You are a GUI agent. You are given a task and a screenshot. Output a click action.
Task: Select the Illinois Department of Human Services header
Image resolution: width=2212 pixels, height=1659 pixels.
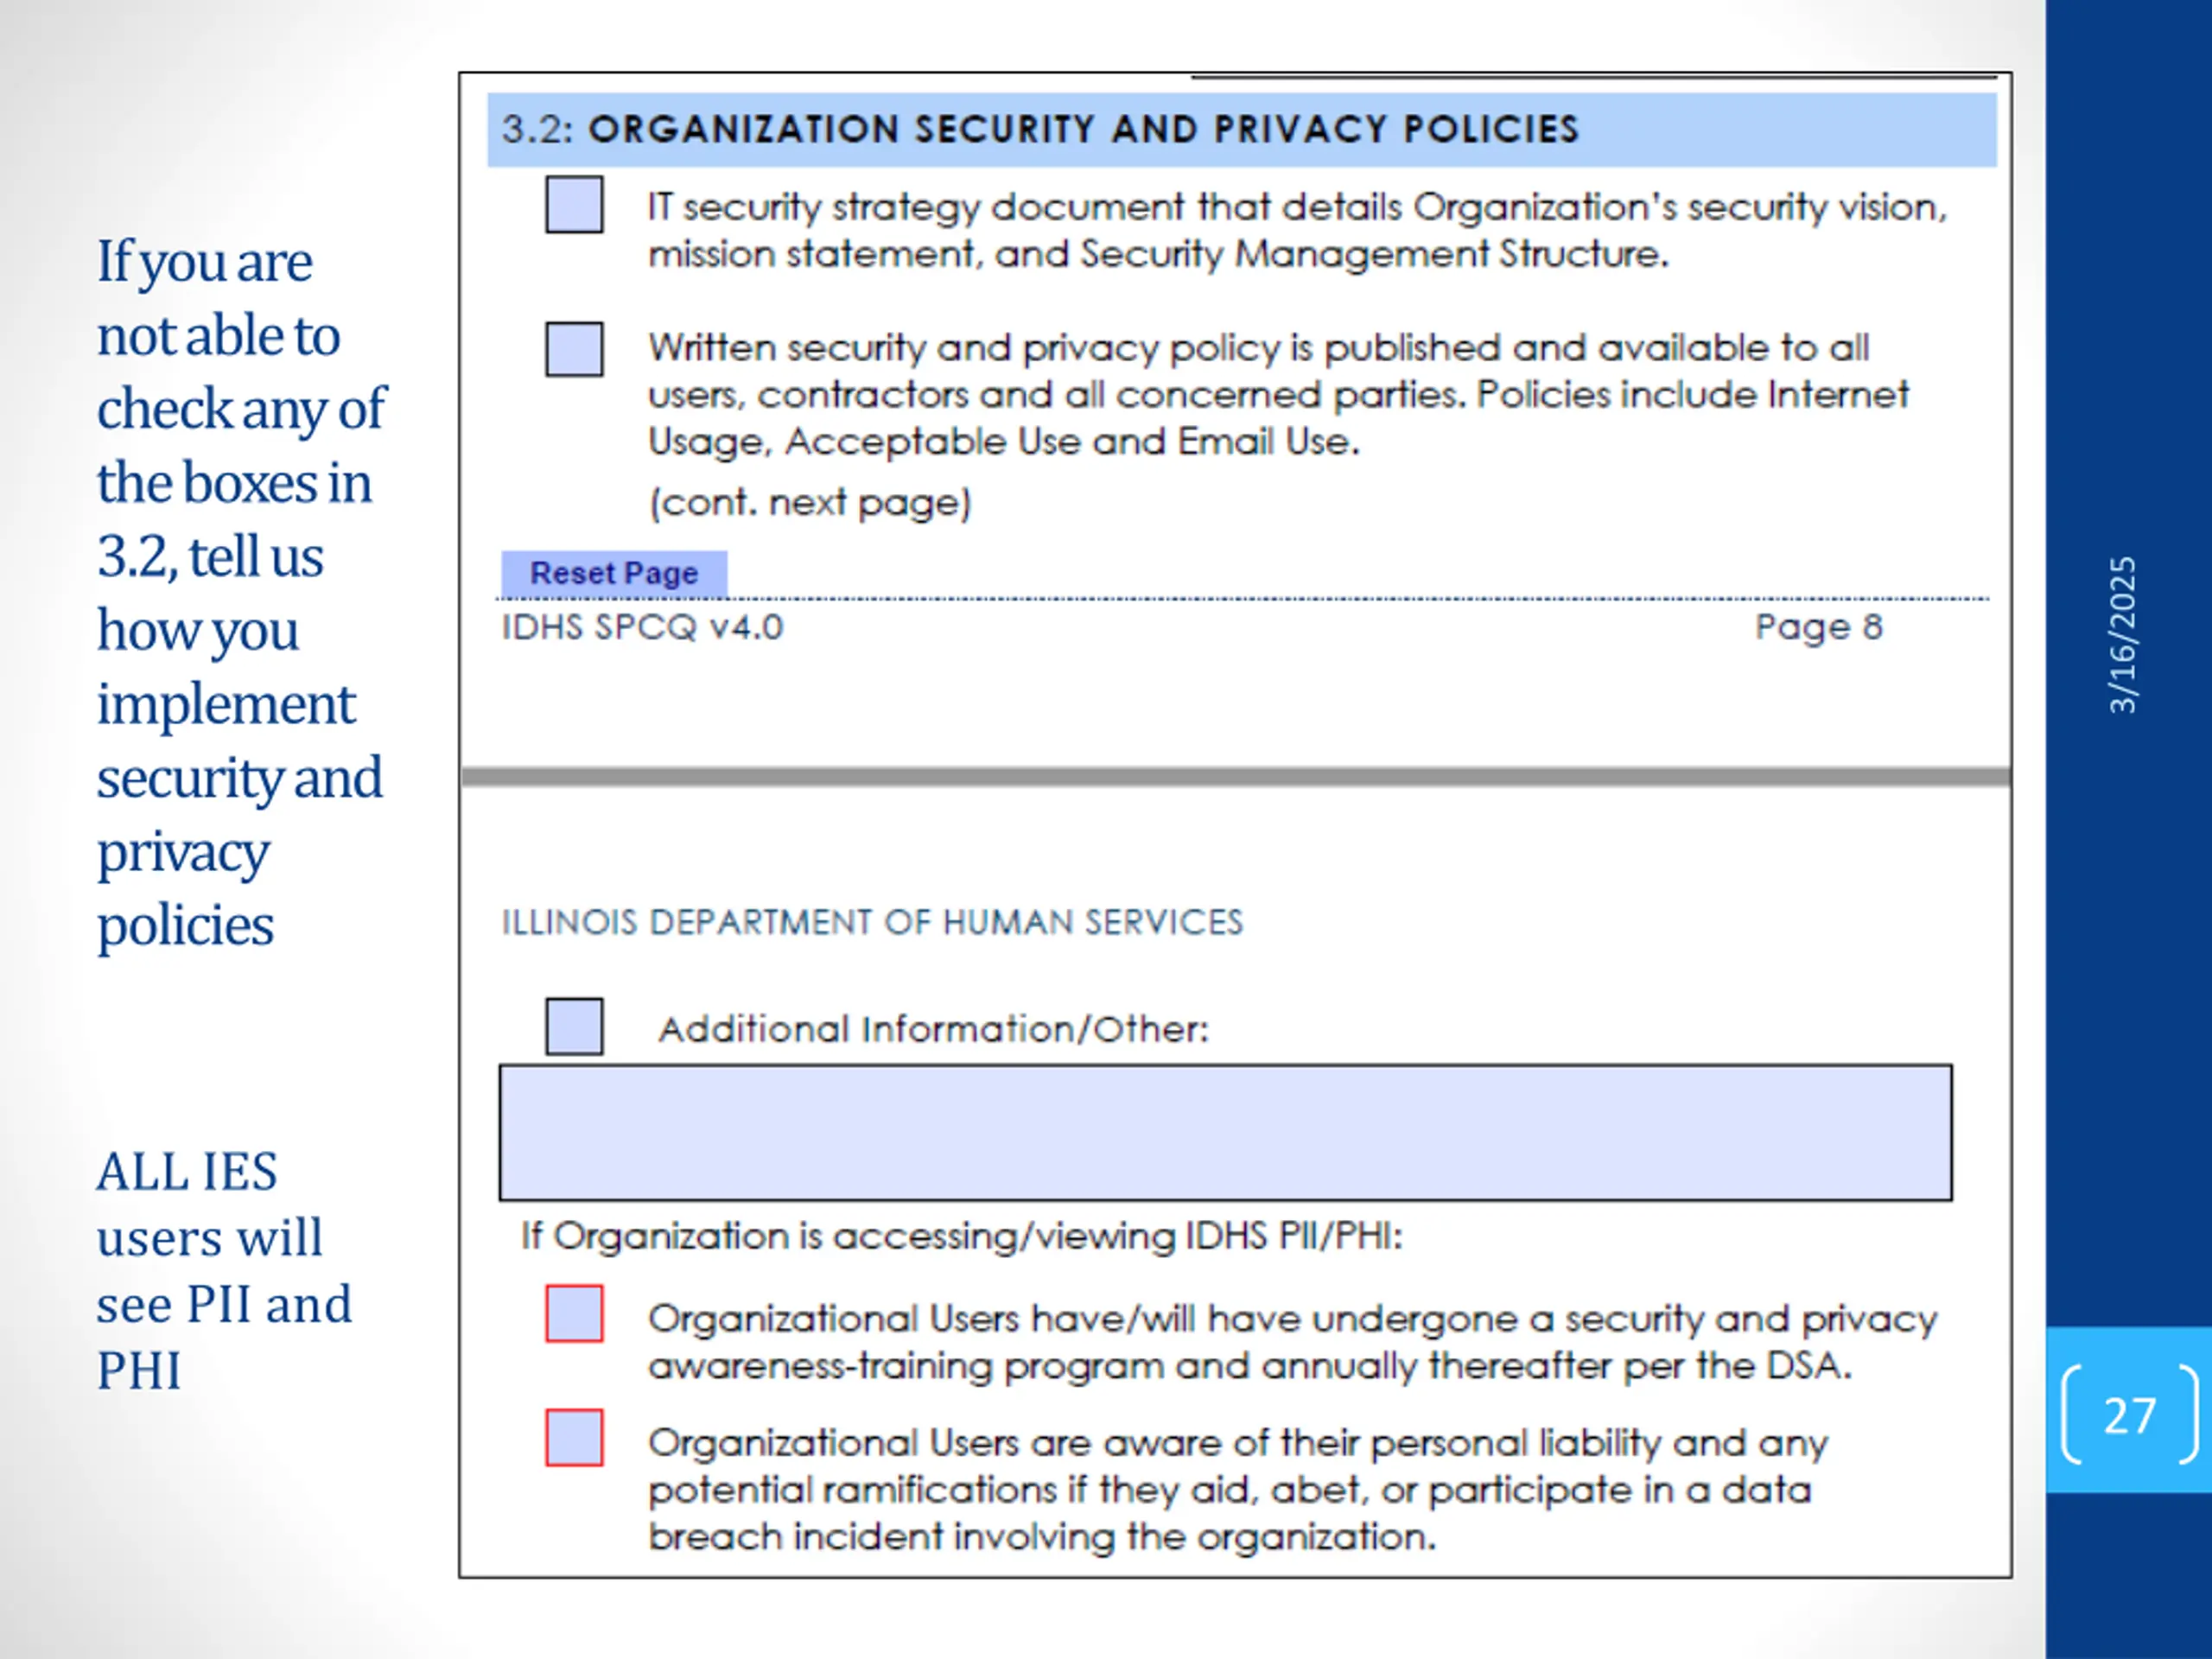click(872, 922)
